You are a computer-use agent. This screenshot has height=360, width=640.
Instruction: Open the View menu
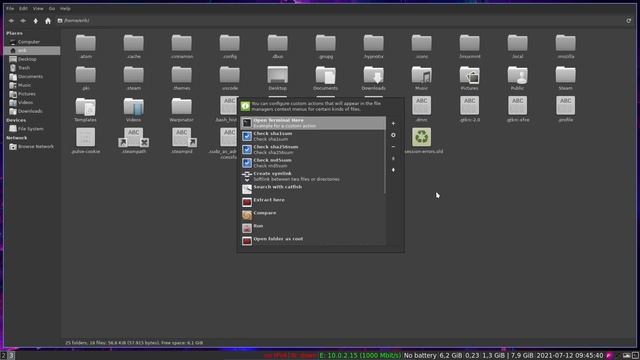click(x=38, y=9)
